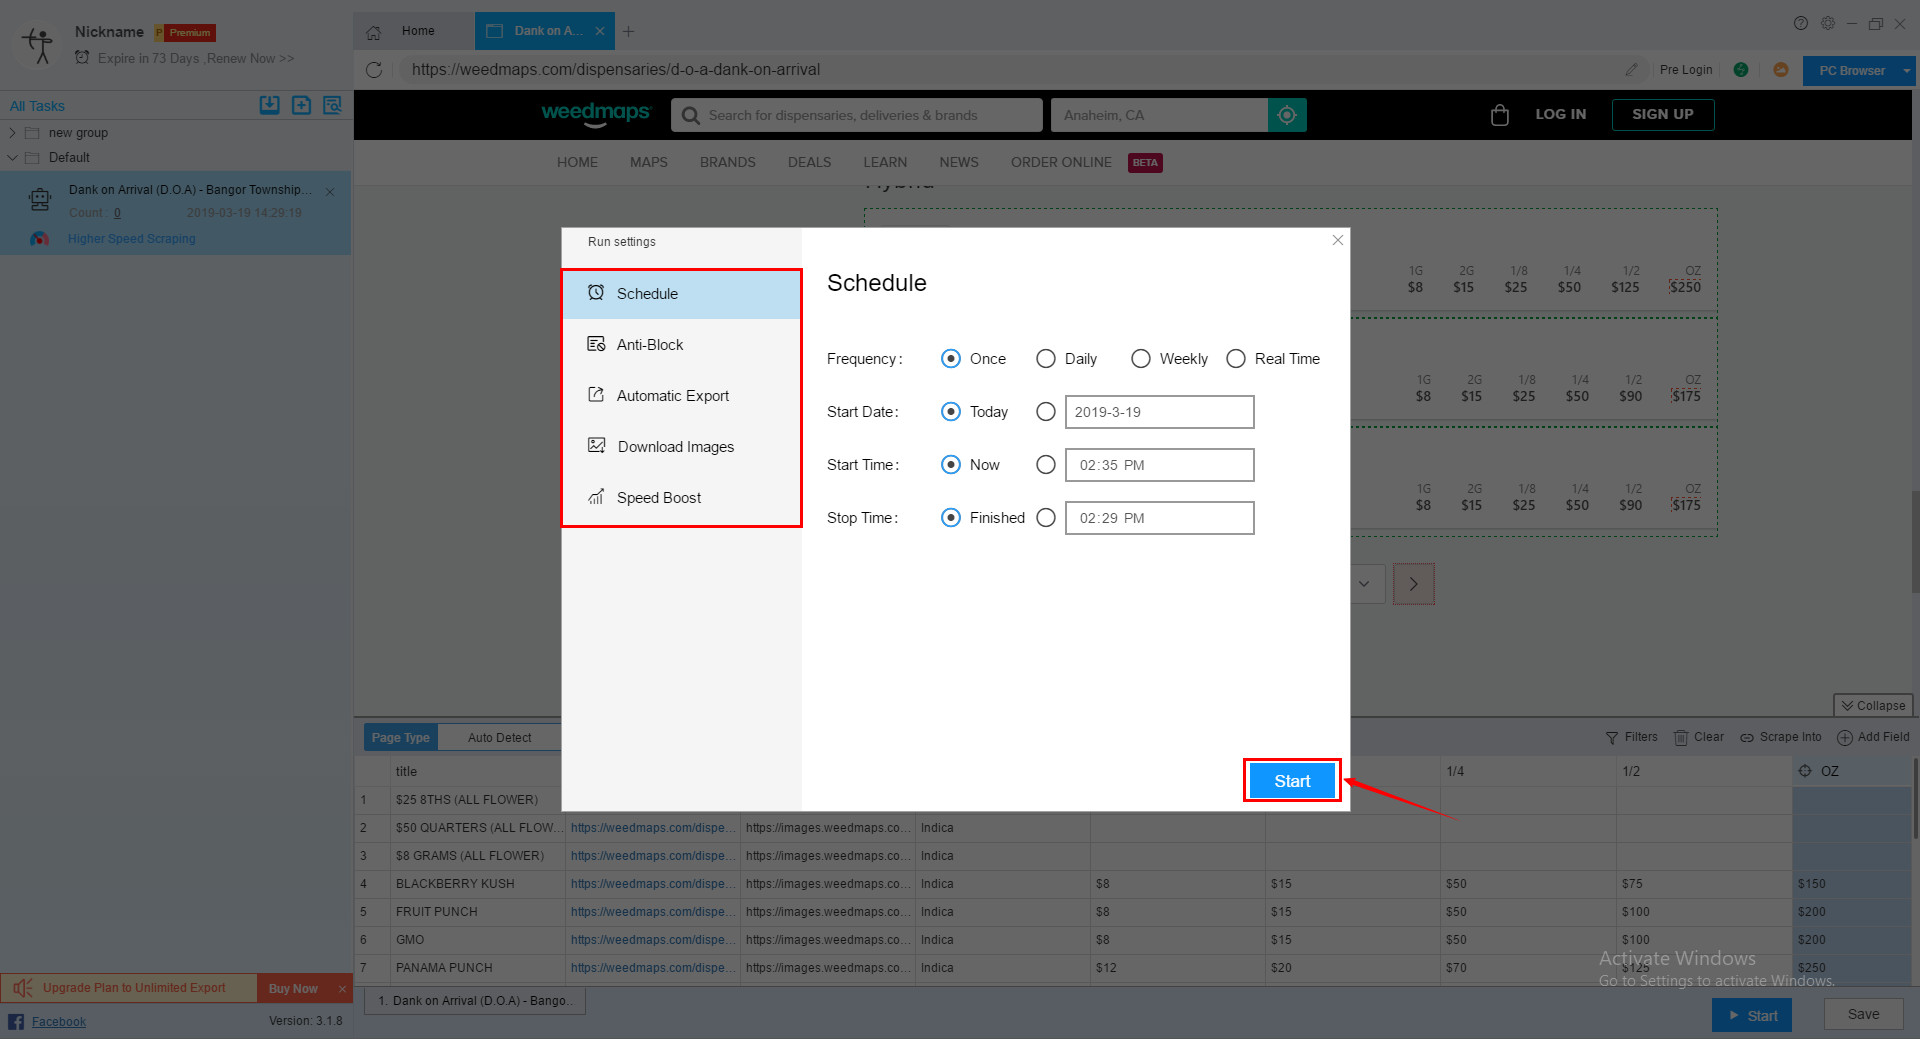Select custom stop time radio button
This screenshot has height=1039, width=1920.
pyautogui.click(x=1046, y=518)
